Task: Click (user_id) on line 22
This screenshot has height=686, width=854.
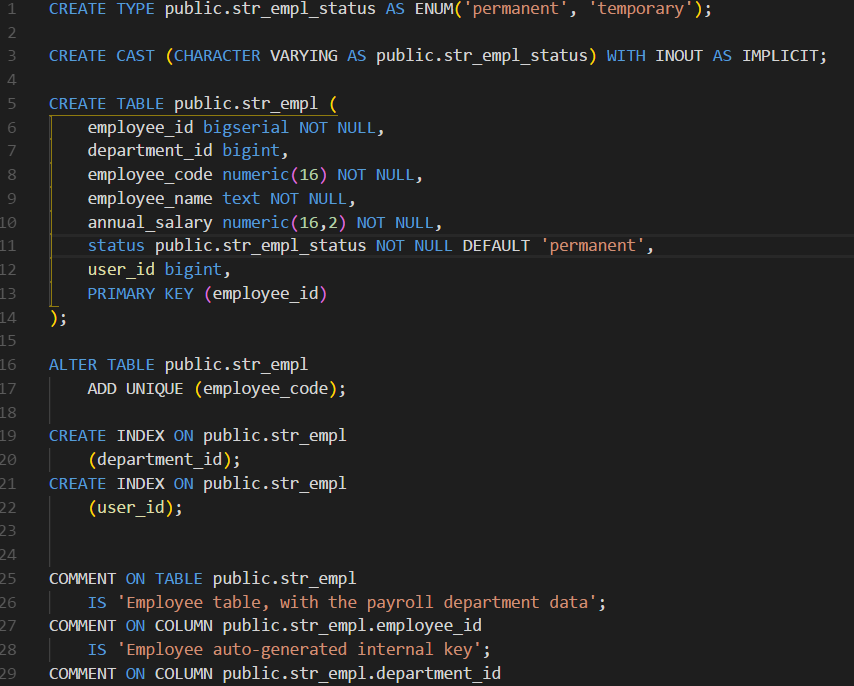Action: [131, 508]
